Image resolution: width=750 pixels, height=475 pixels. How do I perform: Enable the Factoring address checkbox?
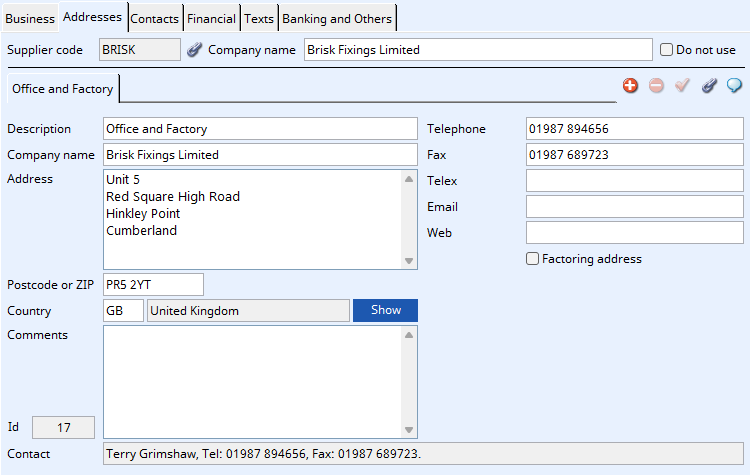pos(532,259)
